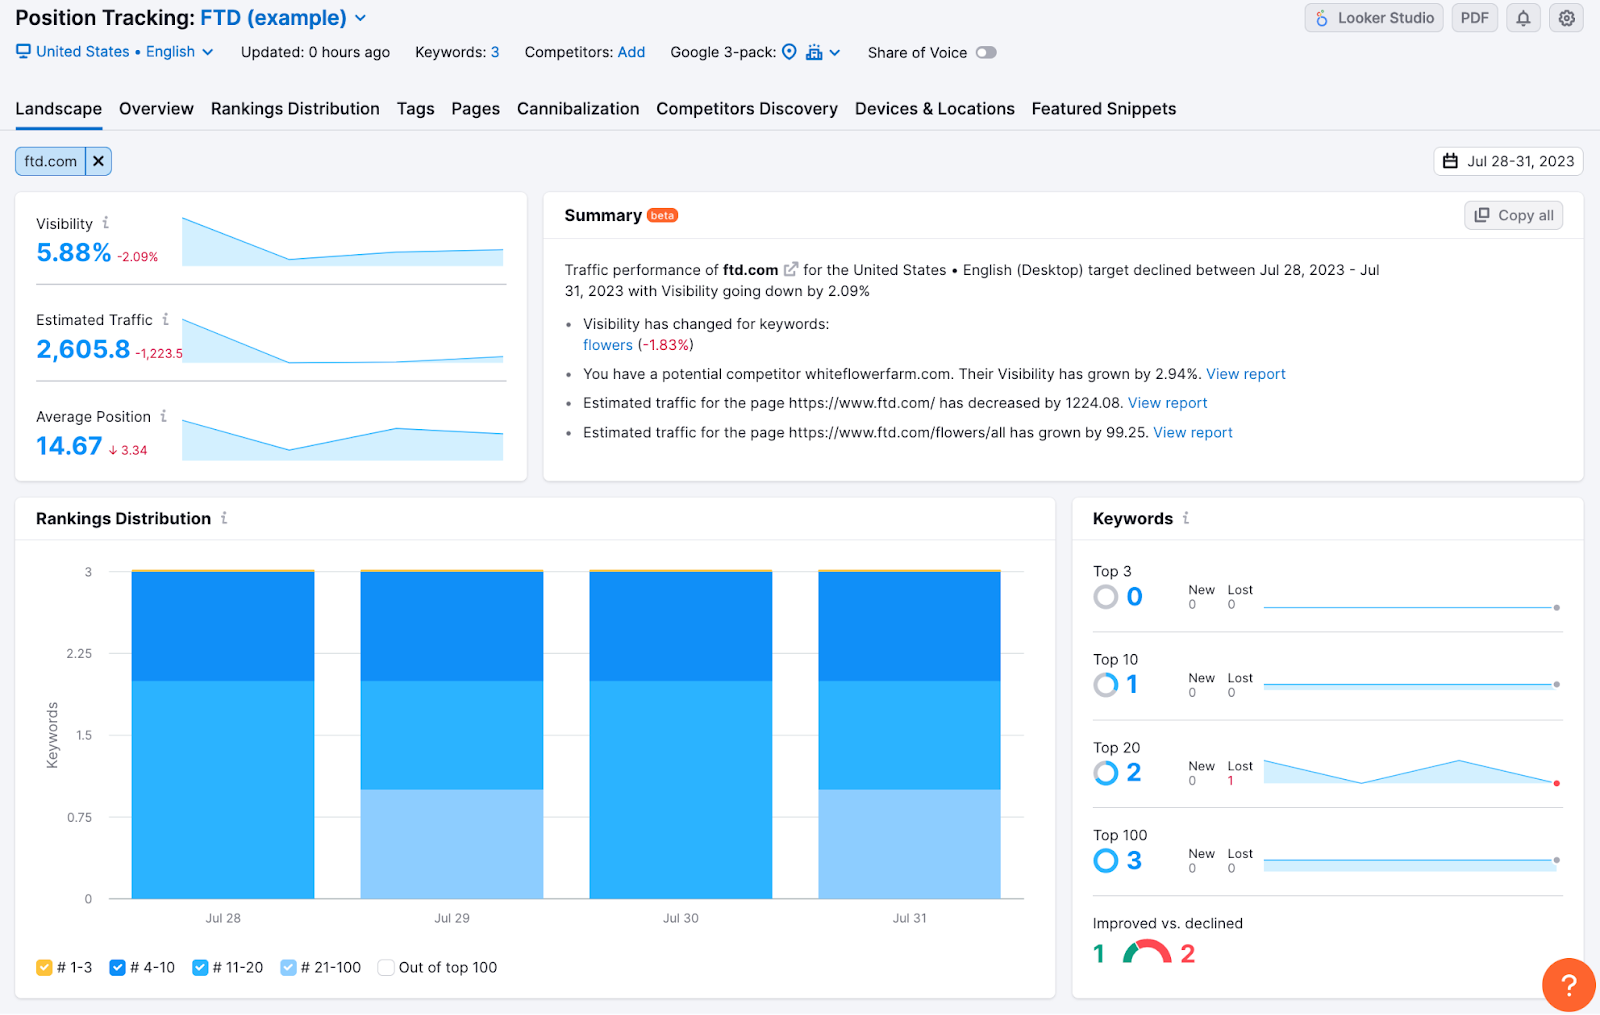
Task: Expand the FTD (example) project dropdown
Action: [284, 18]
